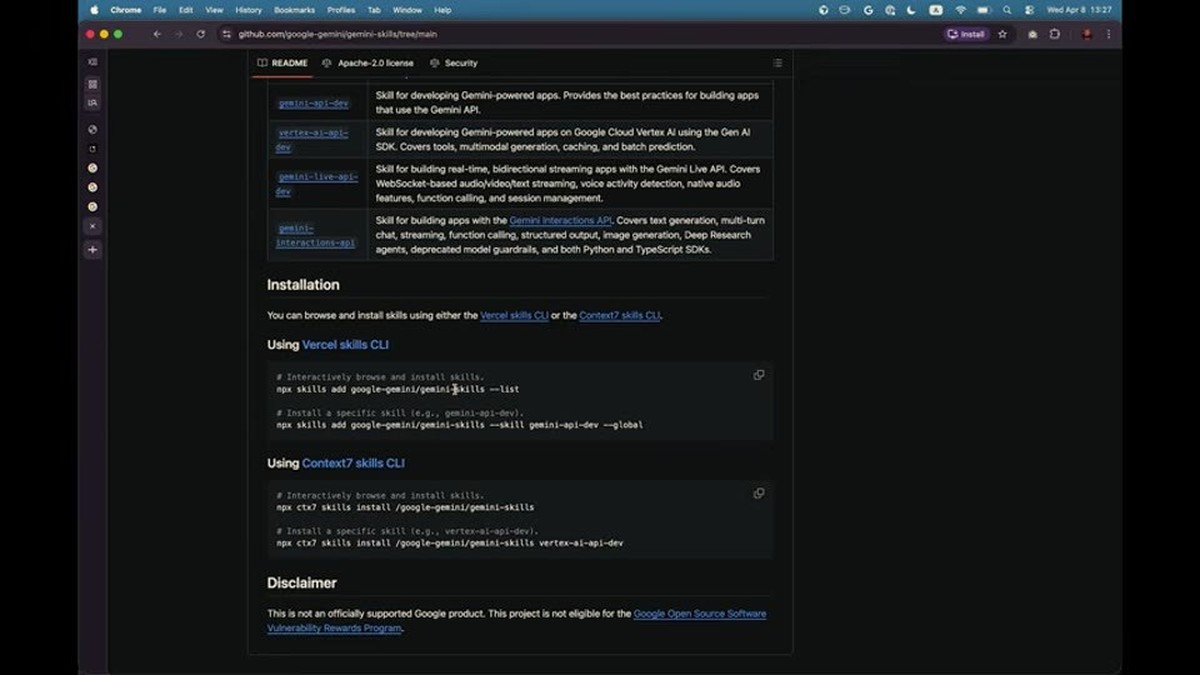This screenshot has width=1200, height=675.
Task: Open the macOS Spotlight search icon
Action: [x=1007, y=10]
